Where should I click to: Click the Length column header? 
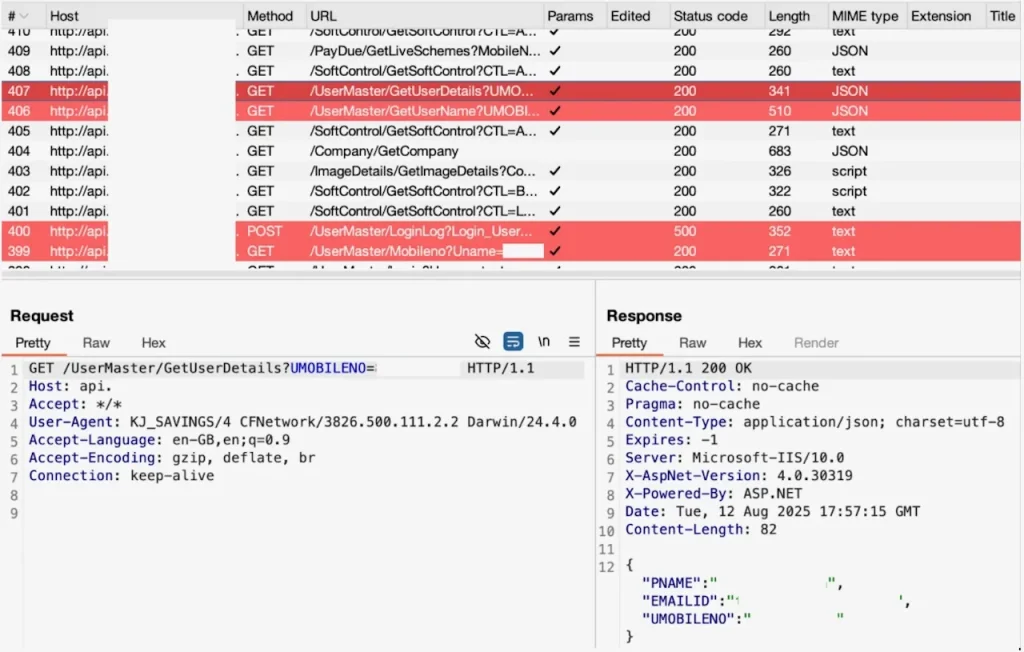pyautogui.click(x=789, y=16)
